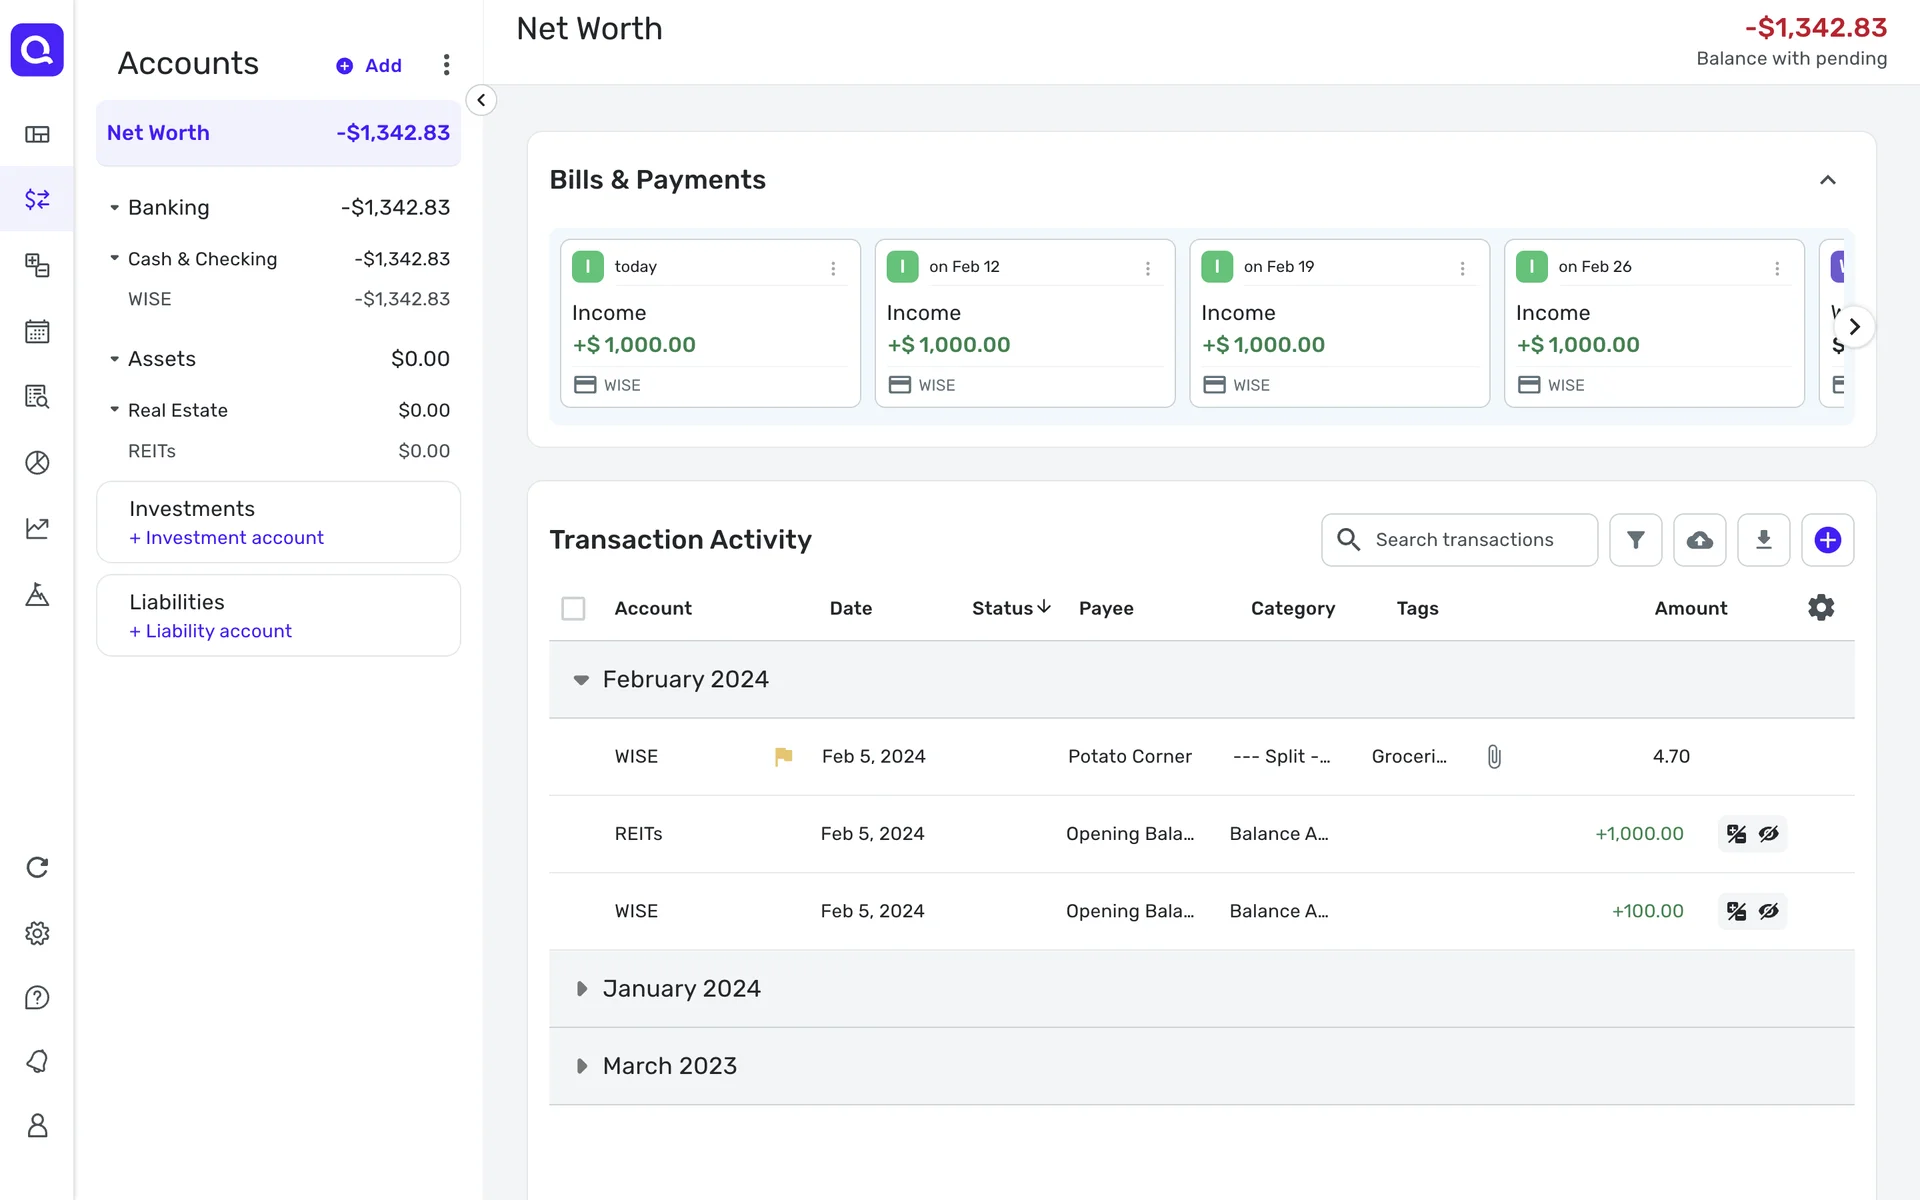Viewport: 1920px width, 1200px height.
Task: Open the Accounts three-dot options menu
Action: (446, 65)
